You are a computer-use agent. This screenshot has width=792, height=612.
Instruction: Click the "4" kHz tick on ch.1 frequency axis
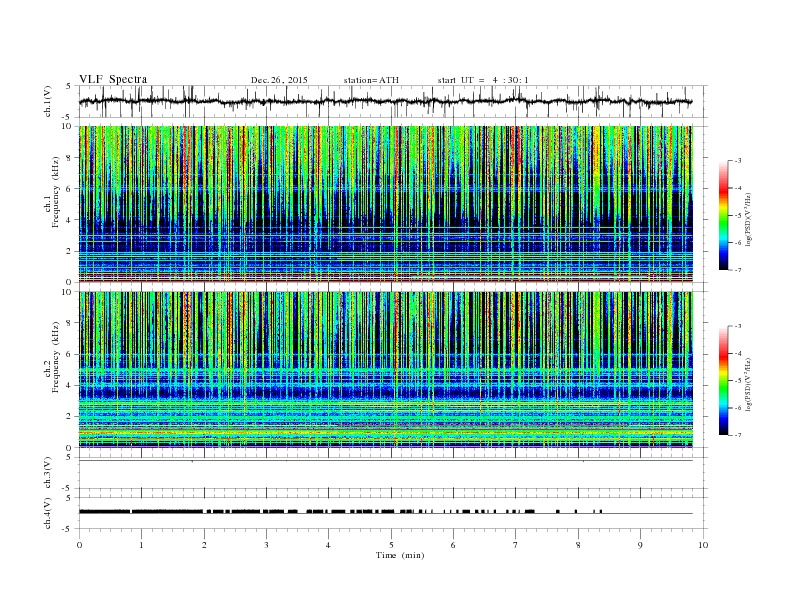tap(69, 220)
